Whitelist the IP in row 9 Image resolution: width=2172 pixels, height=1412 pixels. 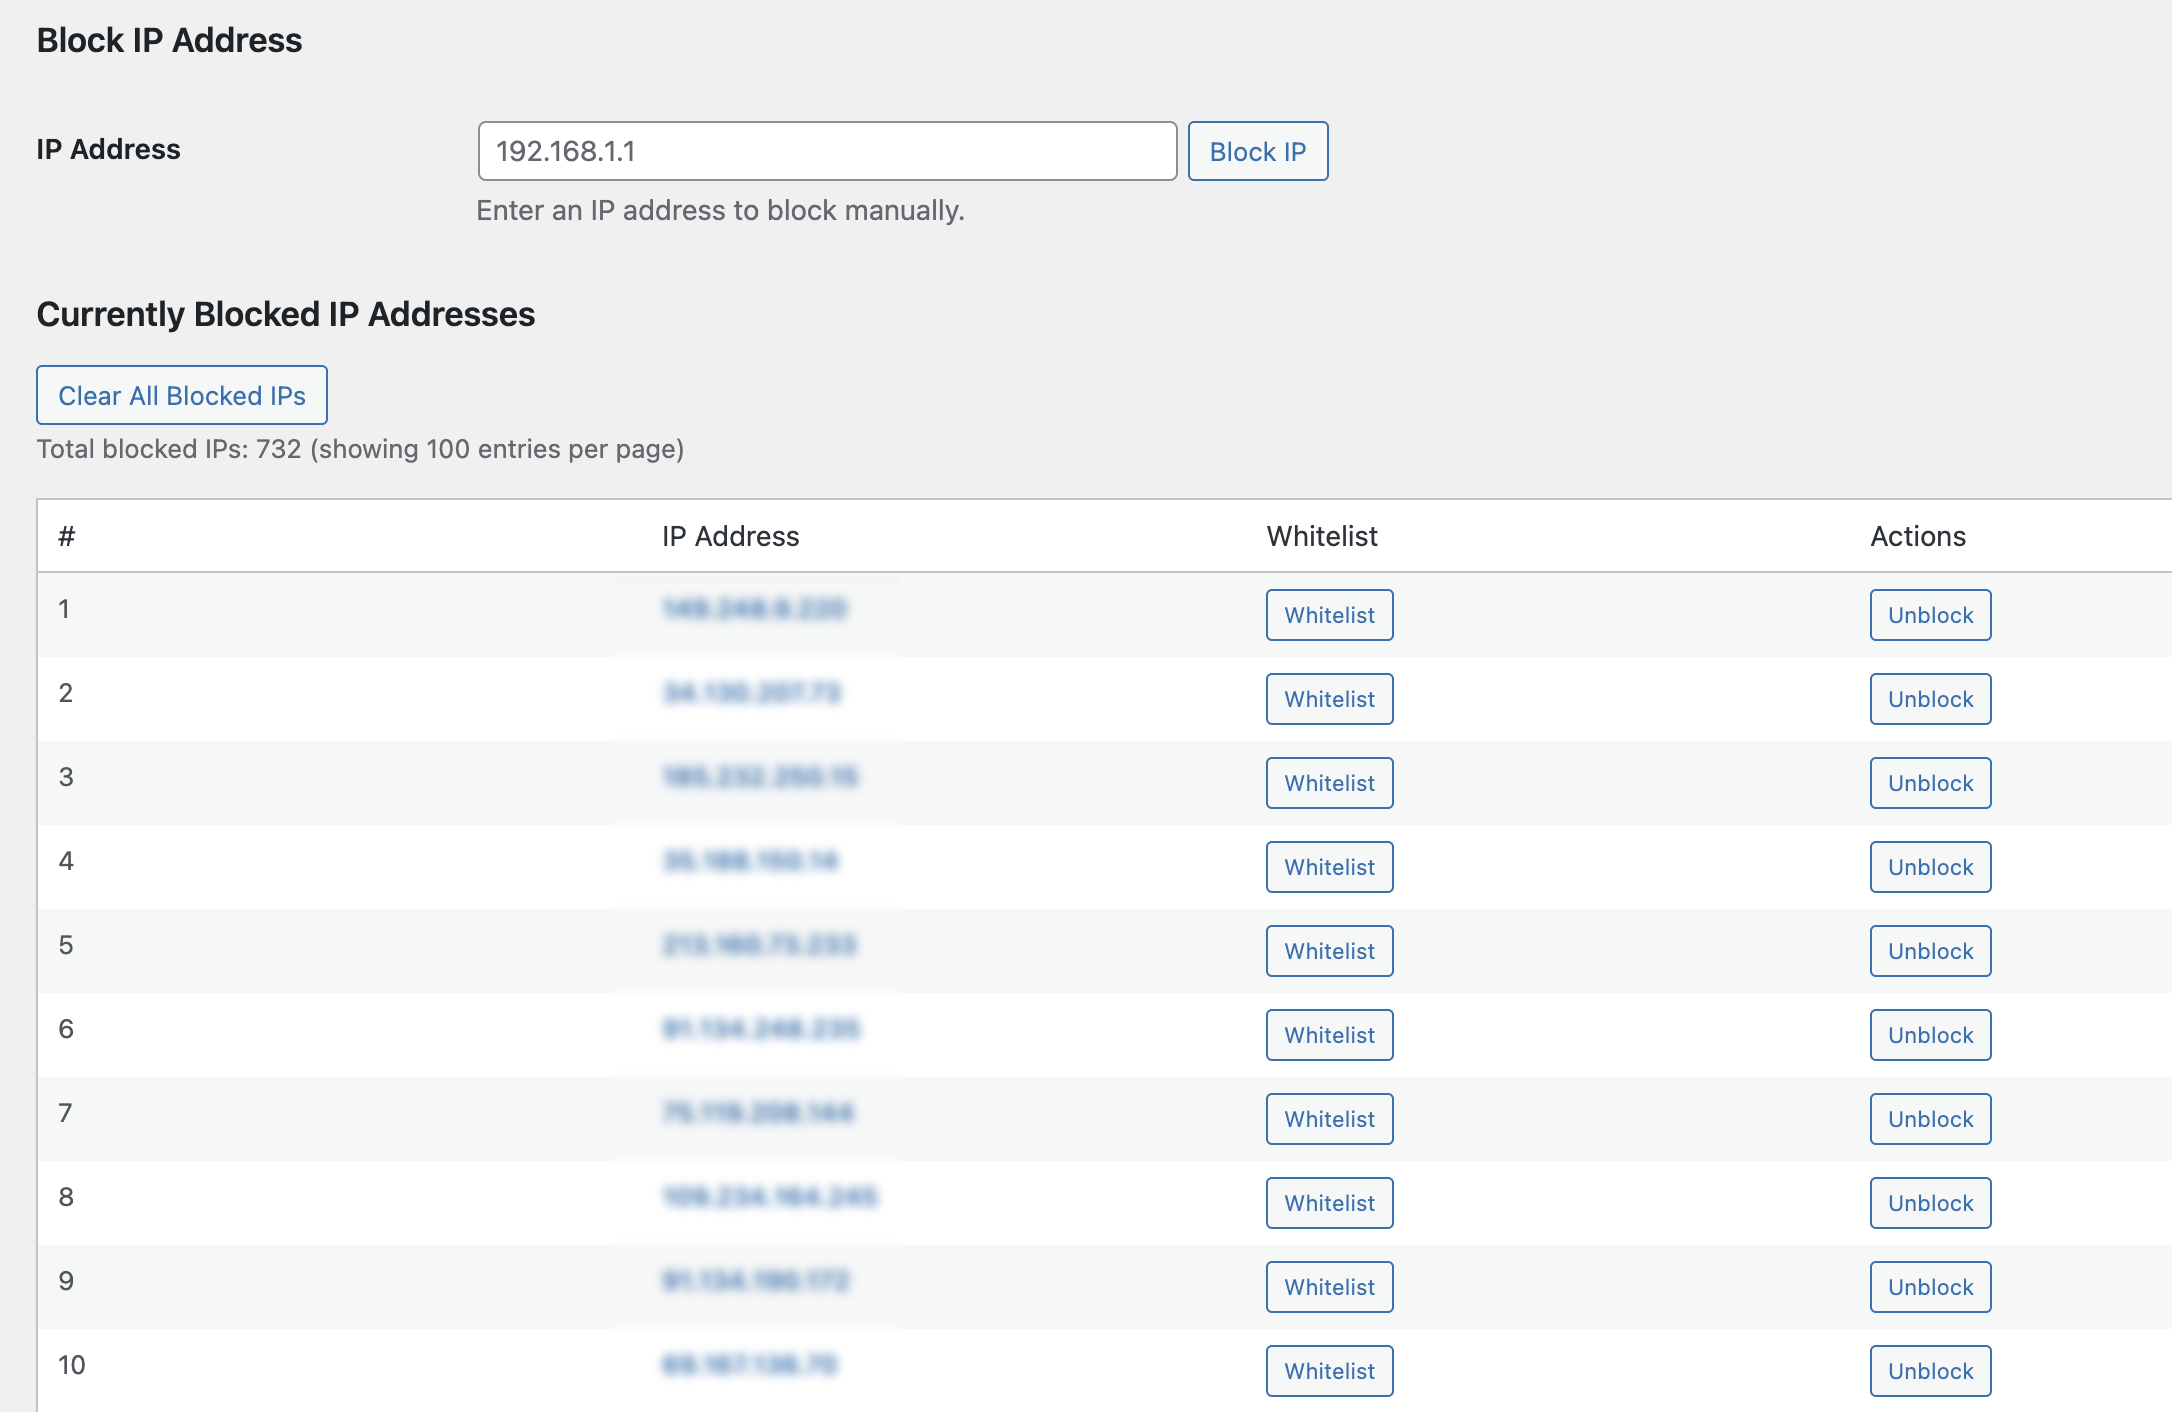[x=1329, y=1287]
